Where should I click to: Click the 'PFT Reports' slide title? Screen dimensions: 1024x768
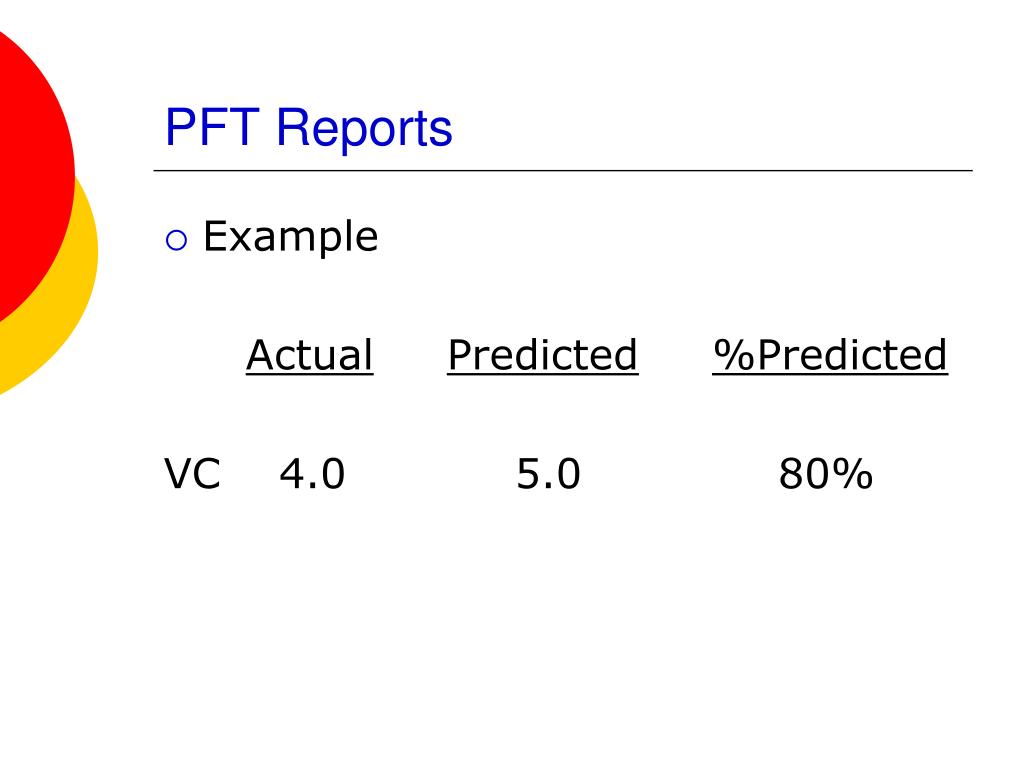click(x=308, y=129)
